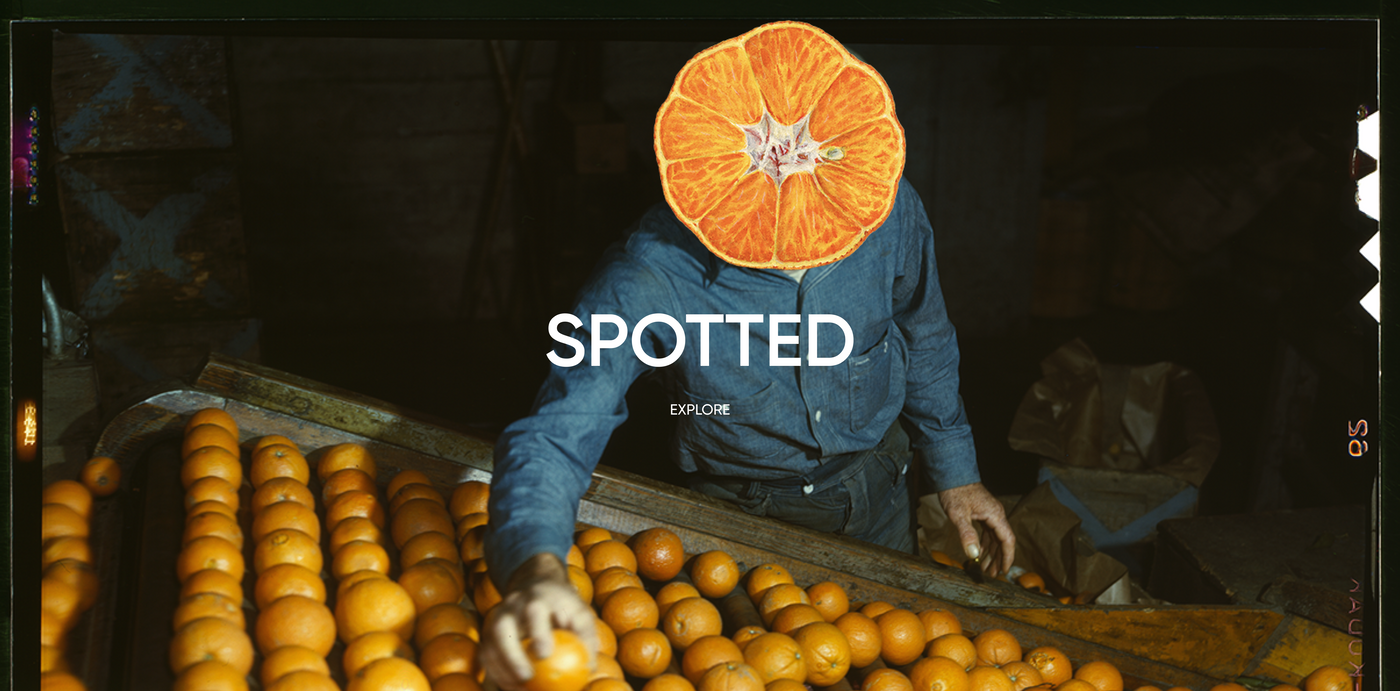Click the SPOTTED title heading
1400x691 pixels.
(x=700, y=340)
